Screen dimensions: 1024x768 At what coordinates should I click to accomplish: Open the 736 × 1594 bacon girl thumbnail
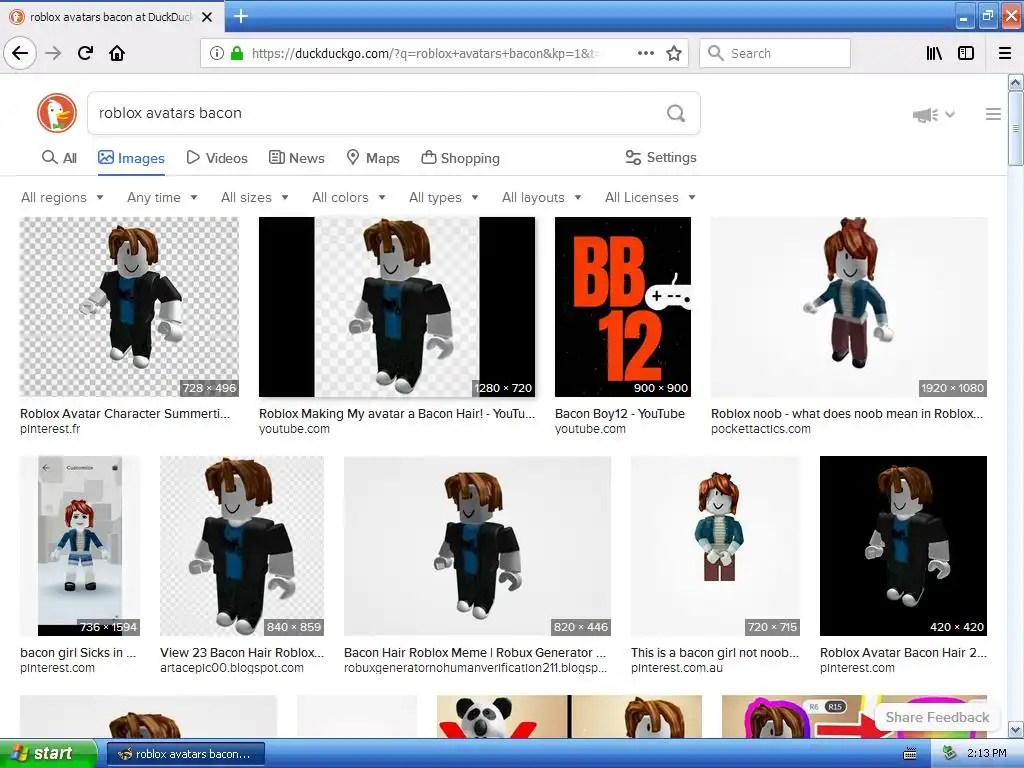80,546
